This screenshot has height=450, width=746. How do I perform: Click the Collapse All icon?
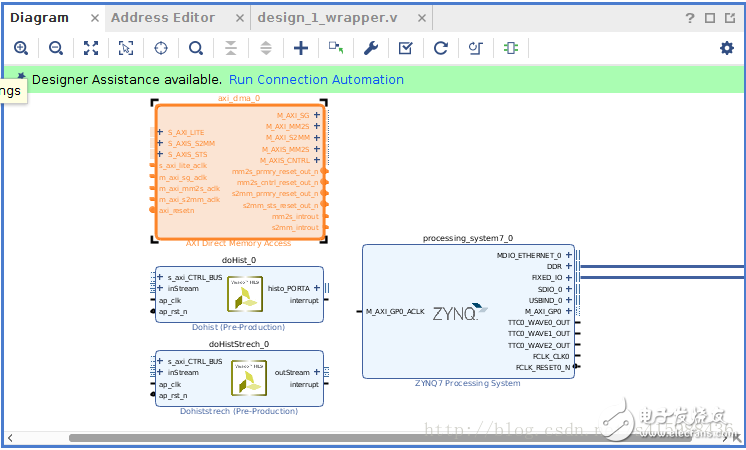point(231,48)
